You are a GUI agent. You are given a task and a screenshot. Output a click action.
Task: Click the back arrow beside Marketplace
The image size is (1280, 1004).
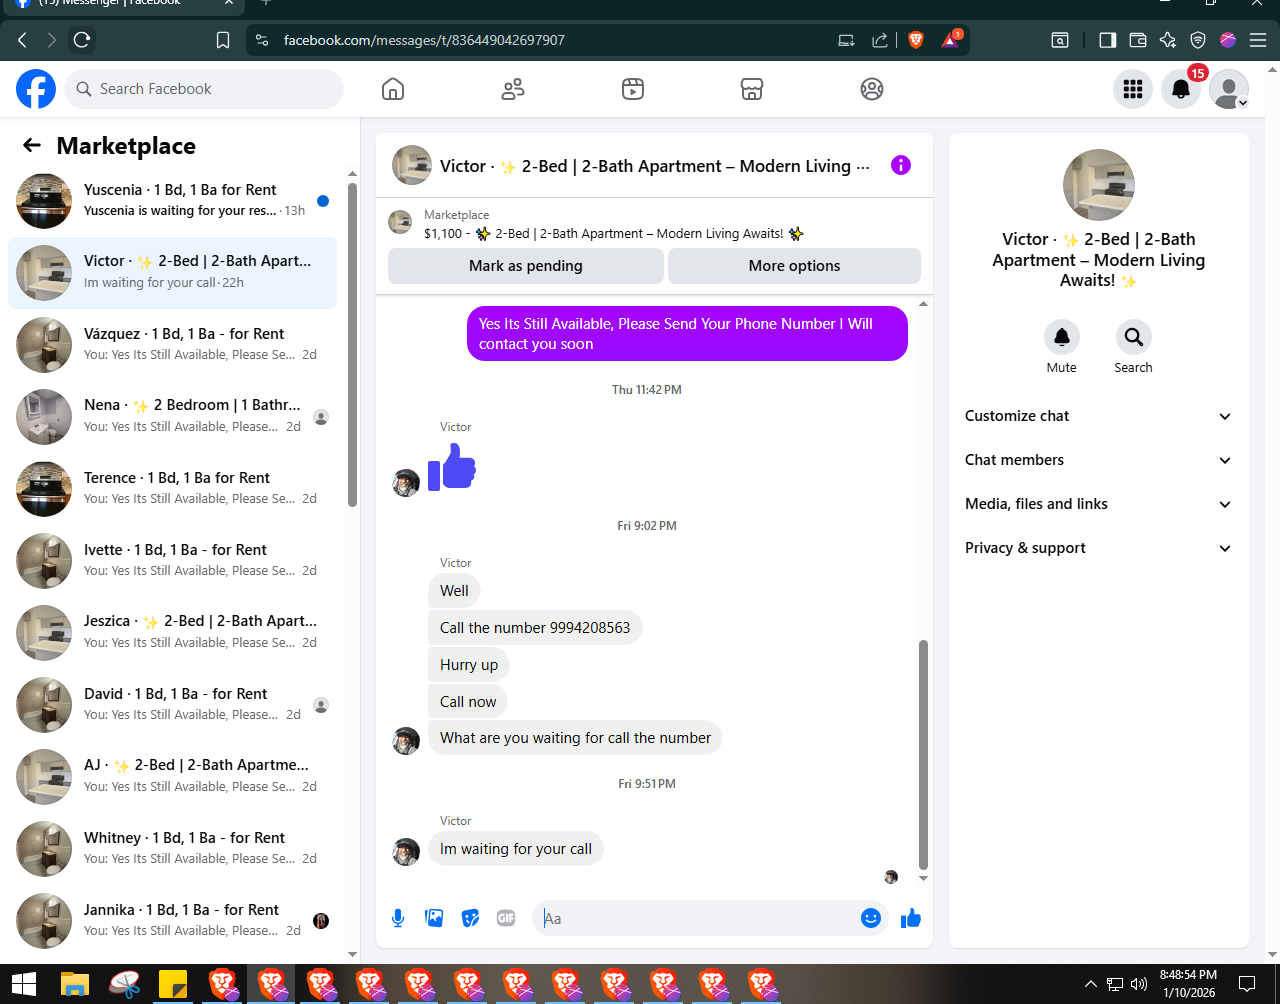click(x=32, y=146)
